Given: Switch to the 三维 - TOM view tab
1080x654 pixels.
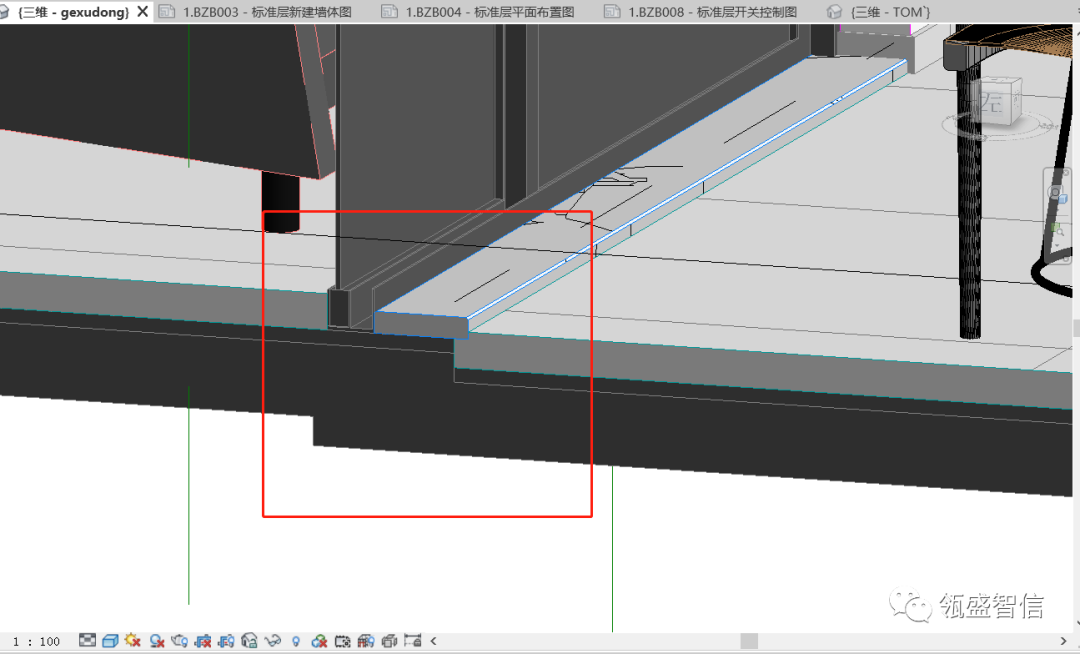Looking at the screenshot, I should click(x=889, y=12).
